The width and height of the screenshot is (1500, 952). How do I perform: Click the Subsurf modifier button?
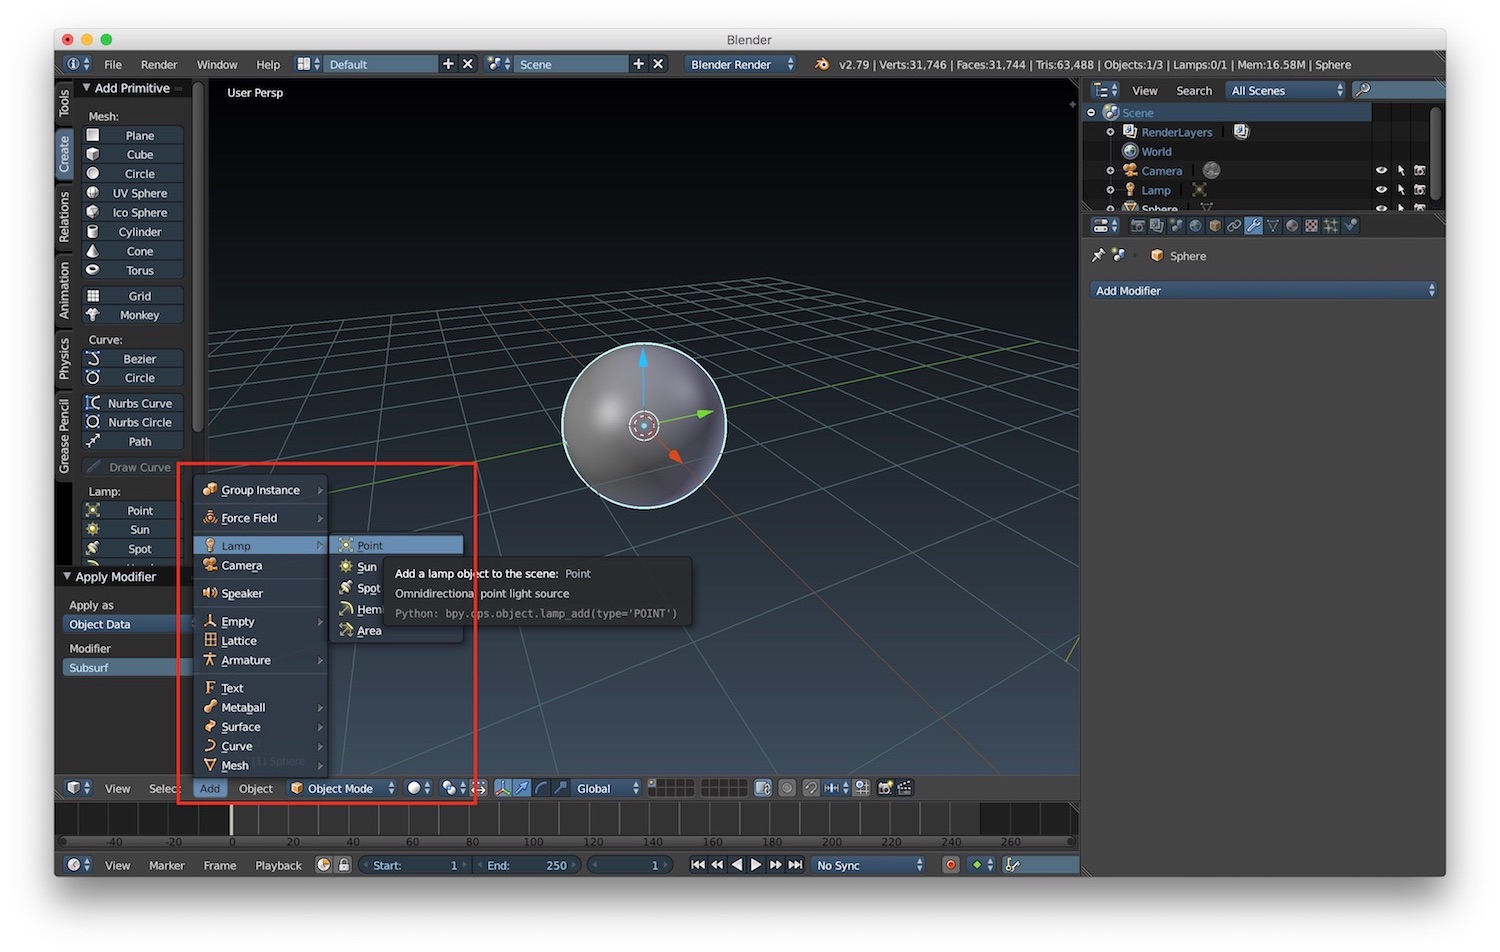pyautogui.click(x=128, y=667)
